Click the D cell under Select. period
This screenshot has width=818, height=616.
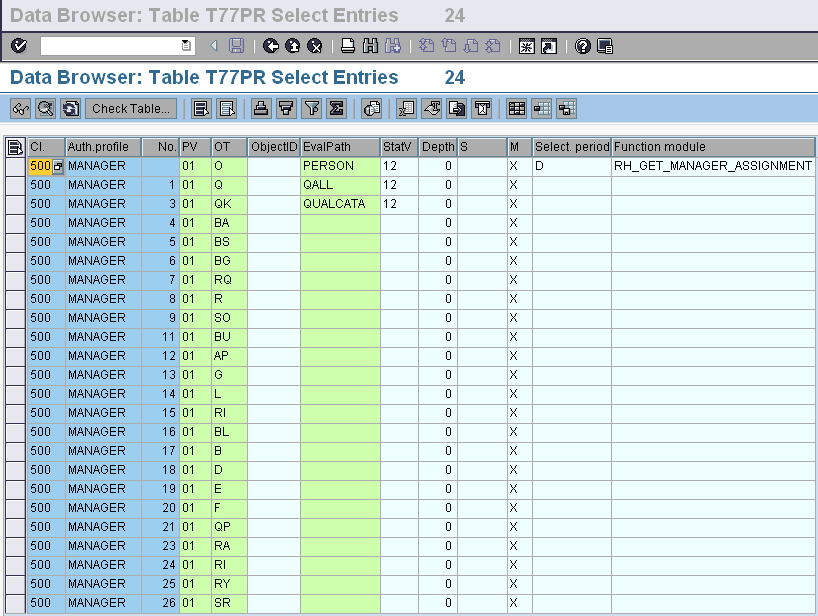pos(572,166)
